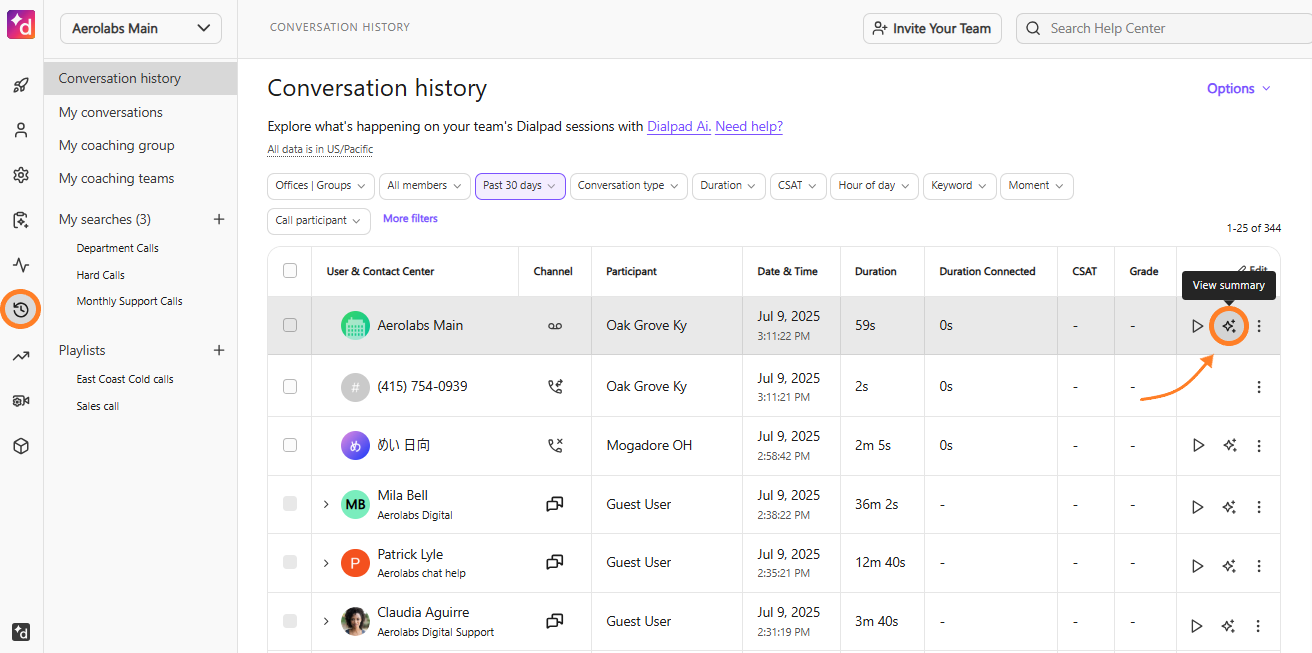The height and width of the screenshot is (653, 1312).
Task: Play Claudia Aguirre's conversation recording
Action: [1198, 626]
